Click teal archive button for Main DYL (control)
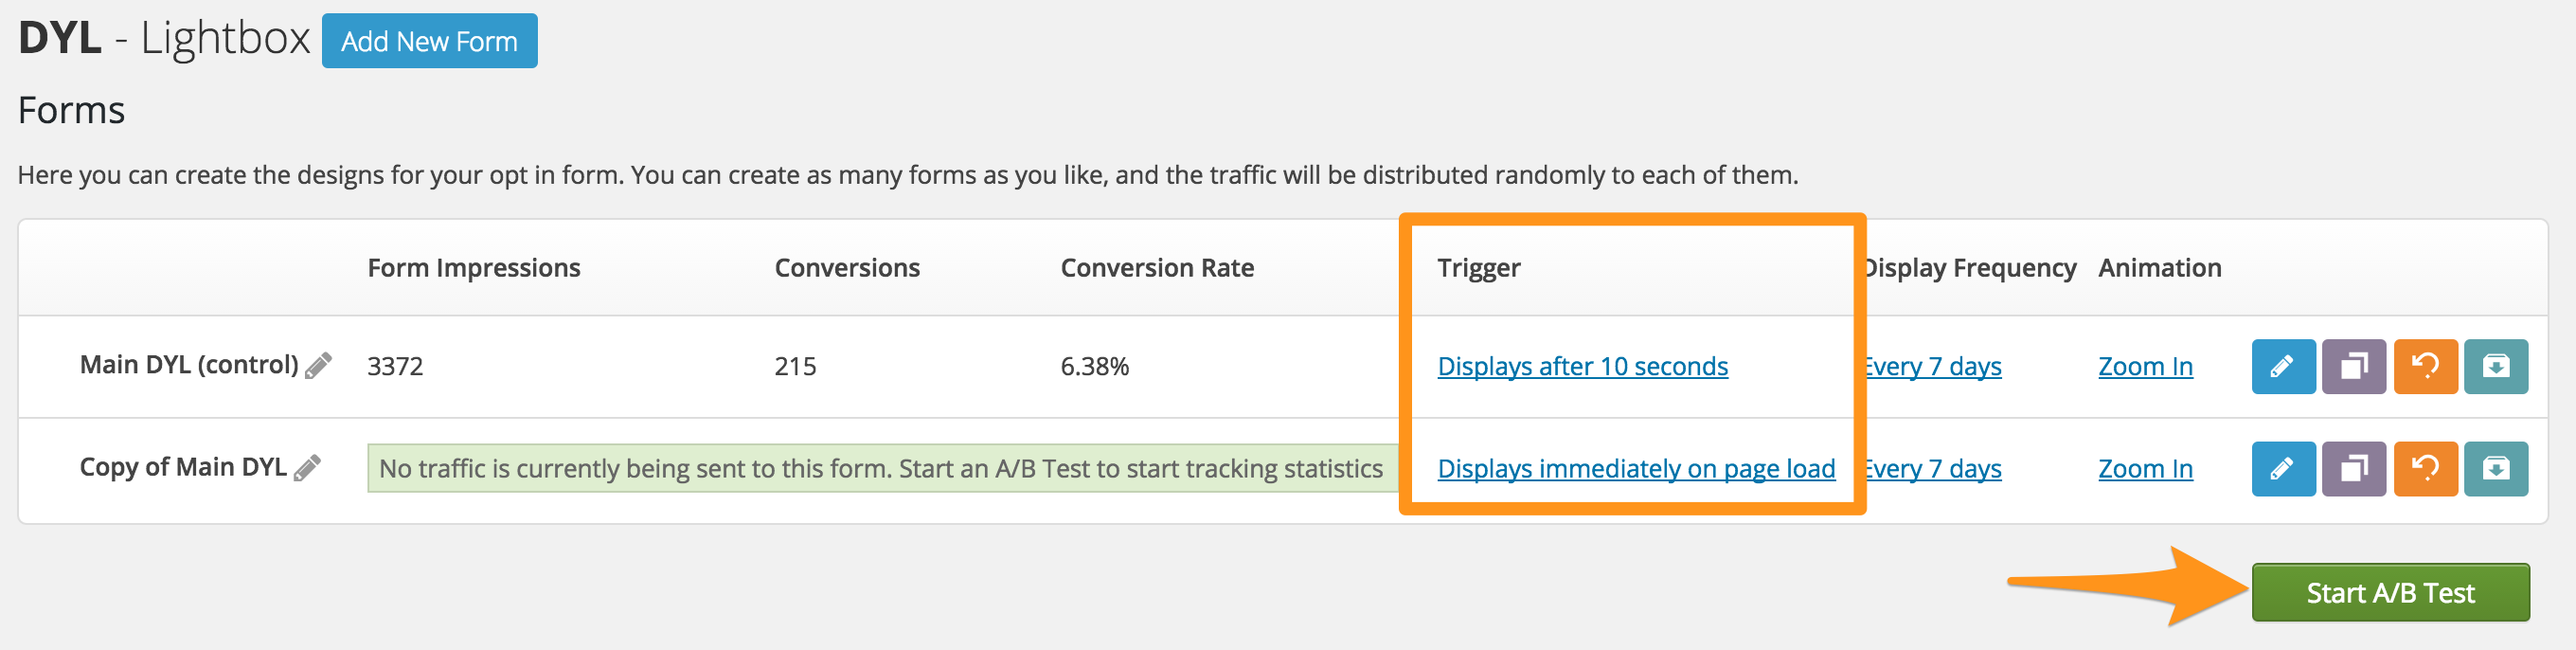This screenshot has height=650, width=2576. [x=2495, y=366]
